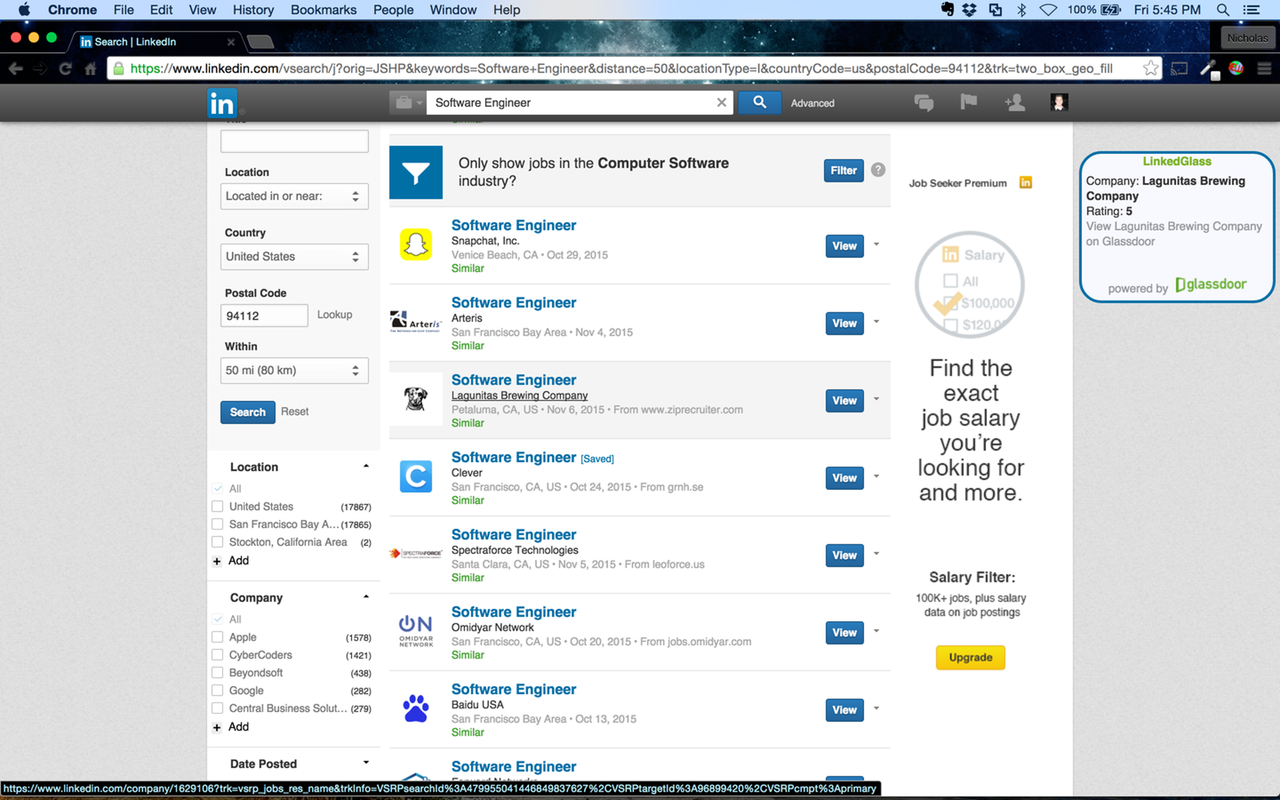The image size is (1280, 800).
Task: Check the Beyondsoft company filter
Action: 218,673
